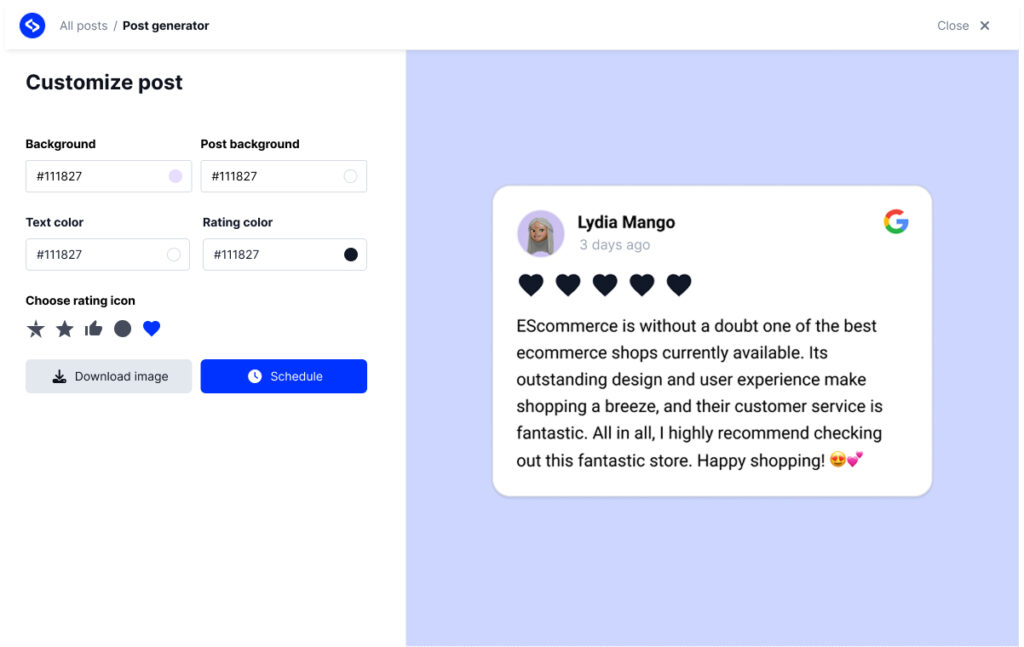The image size is (1024, 647).
Task: Click the Download image button
Action: 109,377
